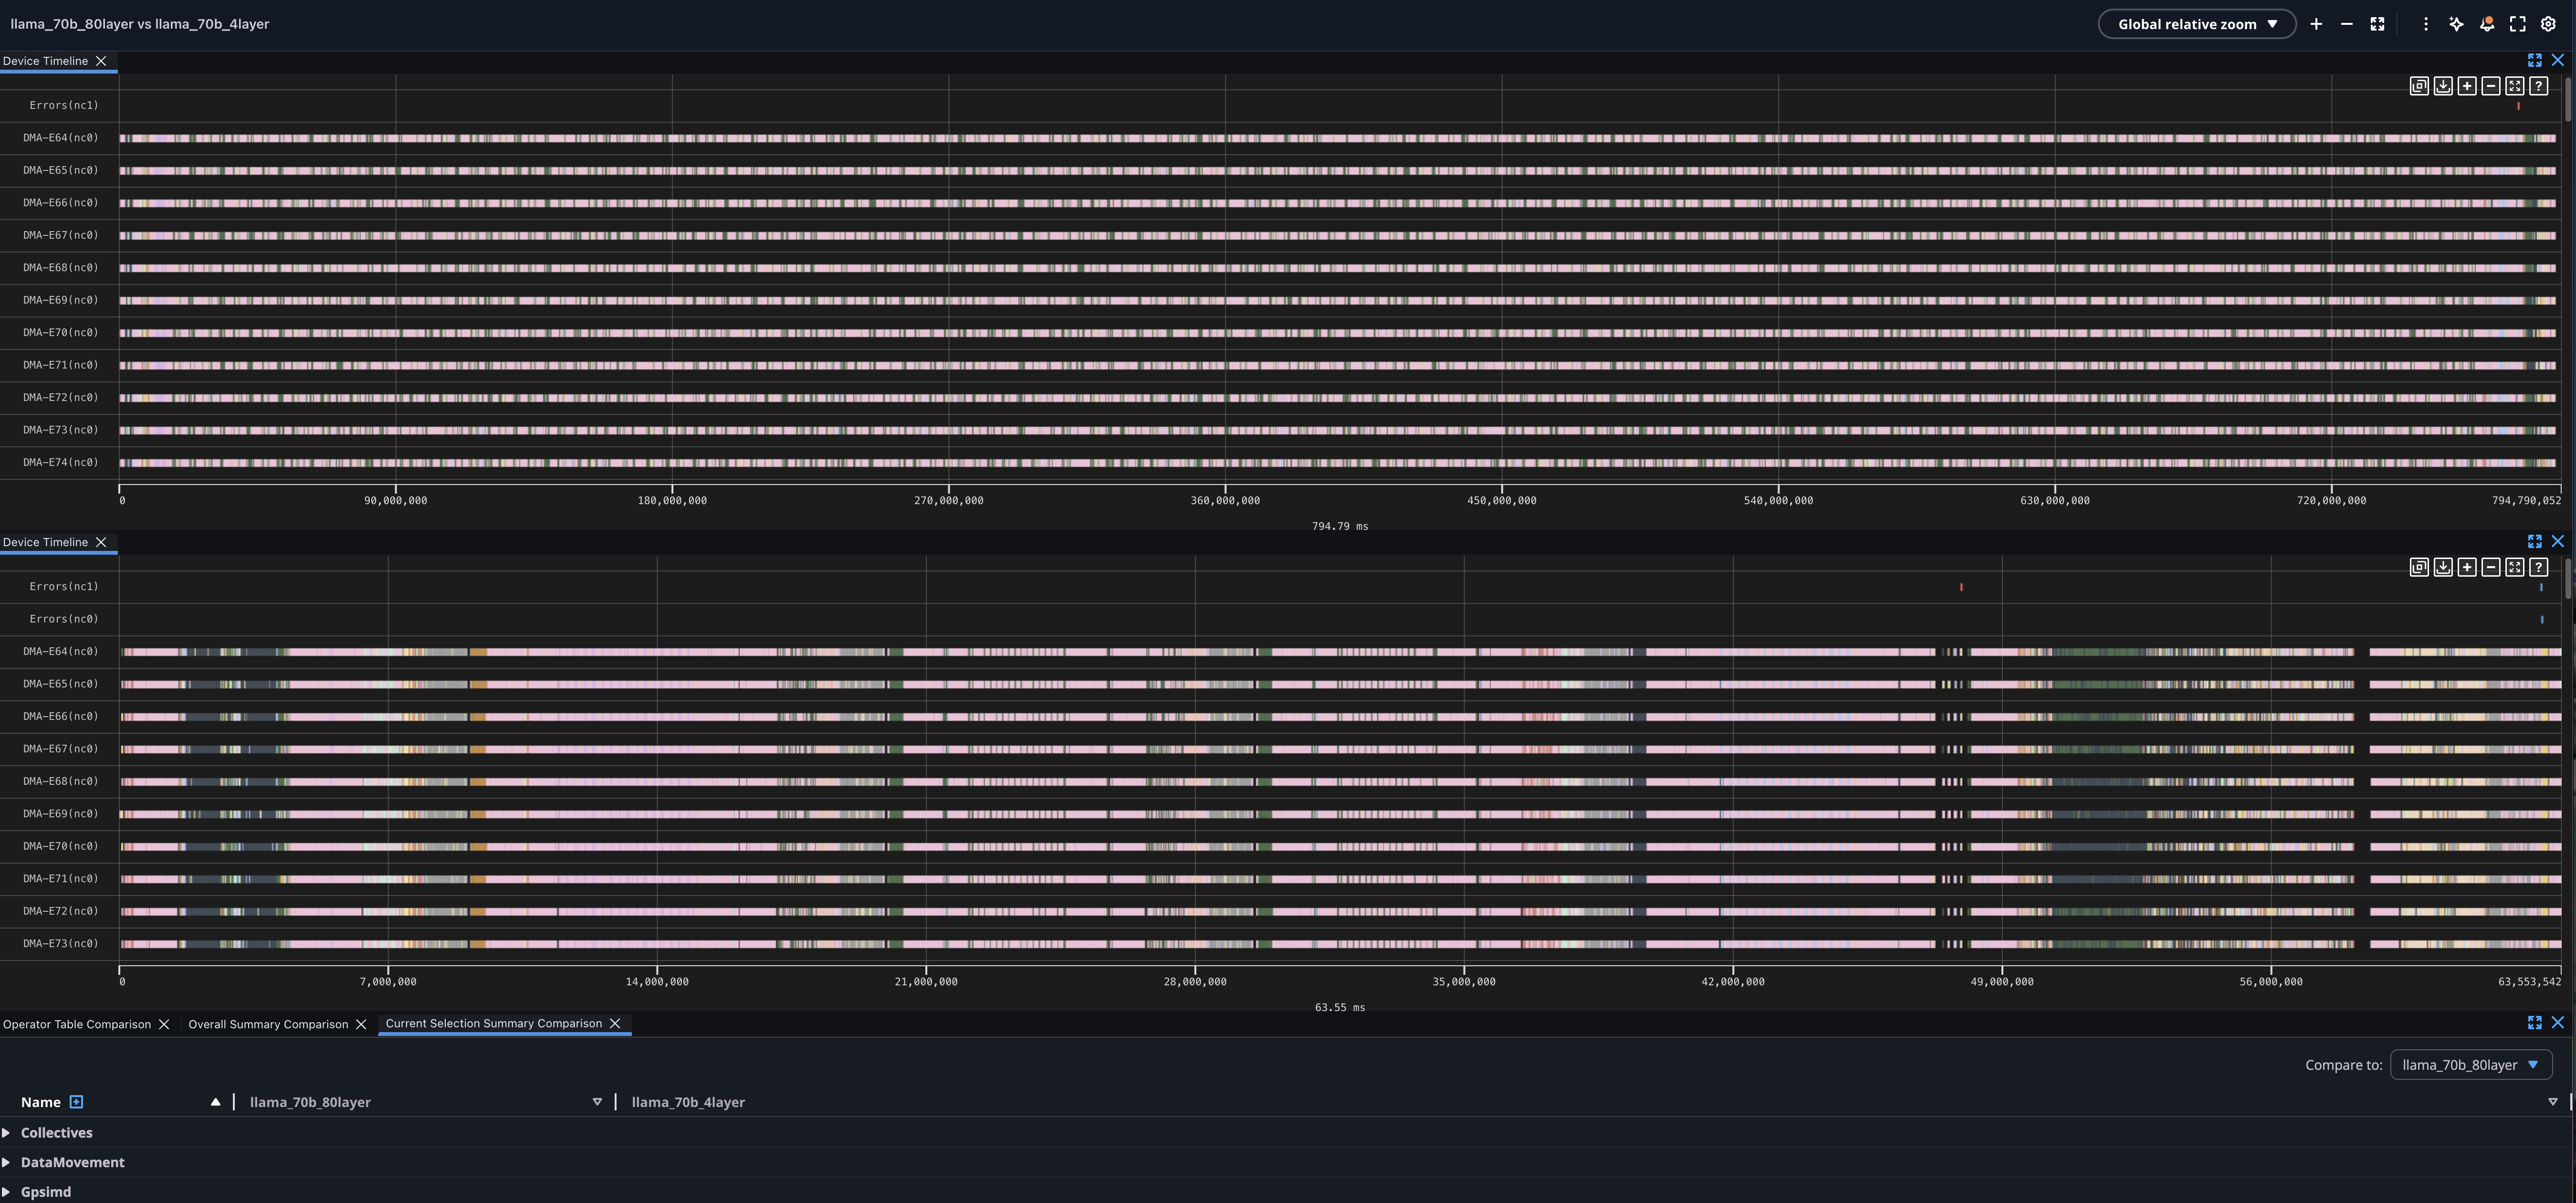The width and height of the screenshot is (2576, 1203).
Task: Reset zoom in bottom timeline toolbar
Action: [x=2515, y=568]
